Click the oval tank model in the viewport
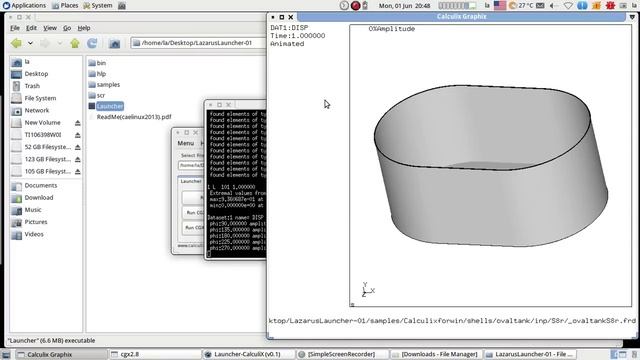 pos(491,166)
